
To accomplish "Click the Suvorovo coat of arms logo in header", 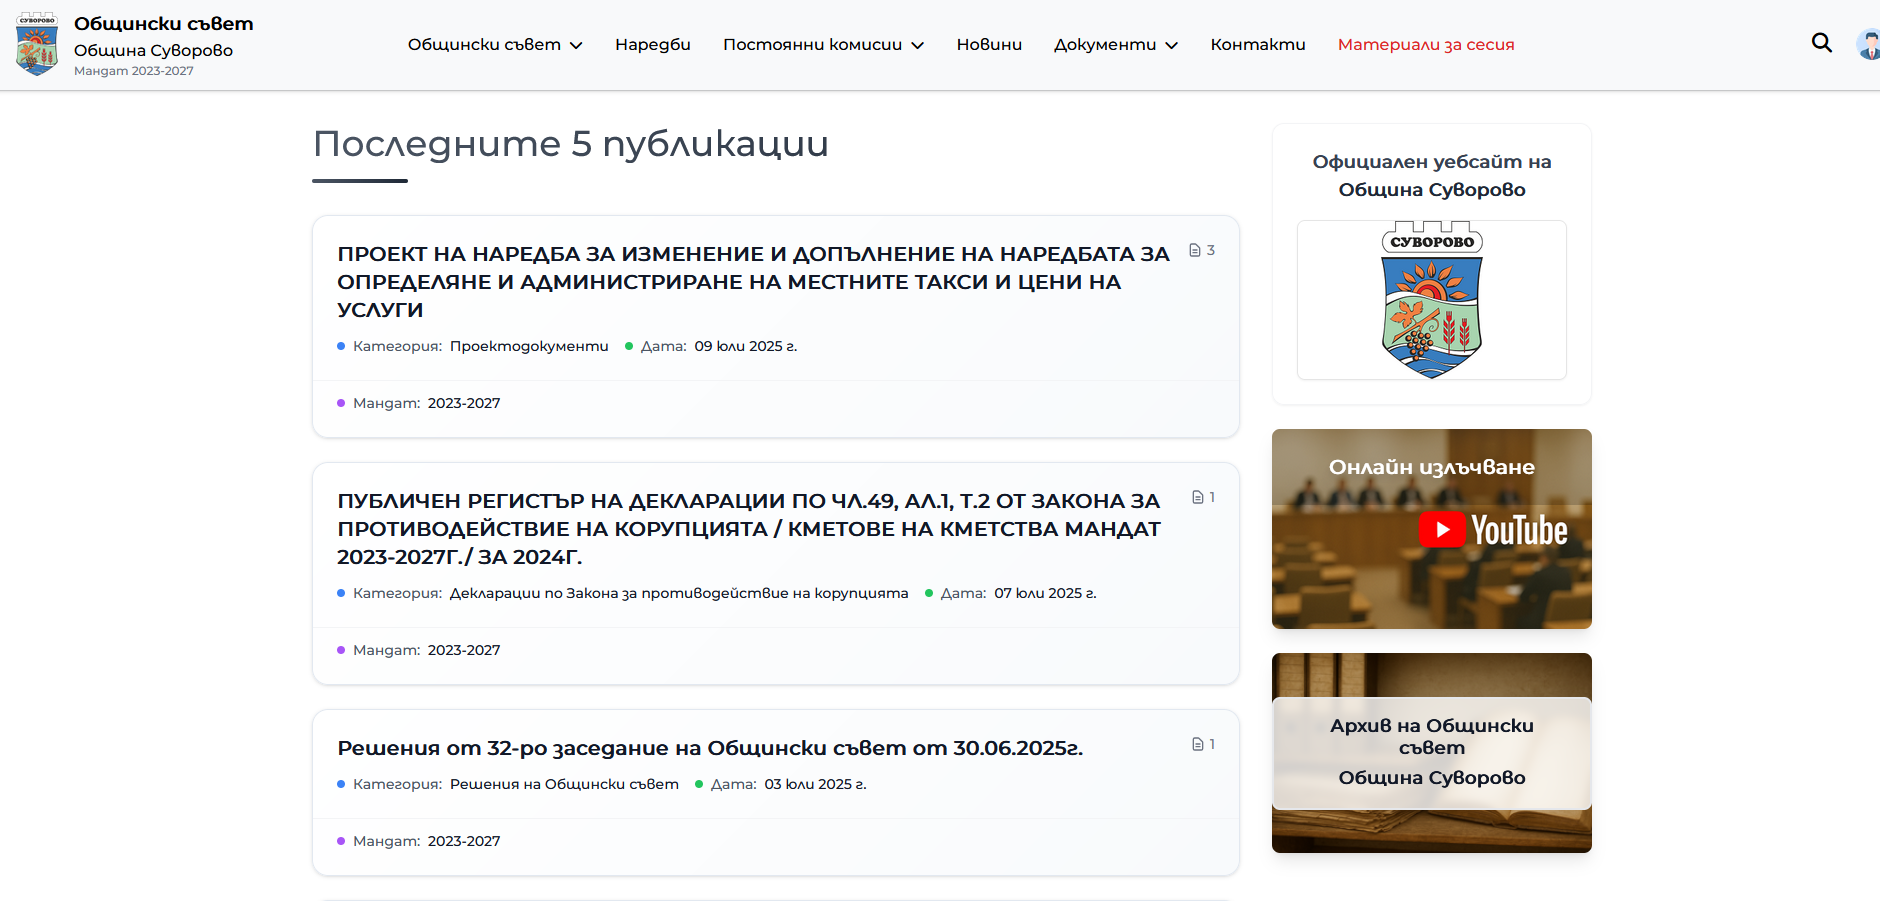I will pos(37,44).
